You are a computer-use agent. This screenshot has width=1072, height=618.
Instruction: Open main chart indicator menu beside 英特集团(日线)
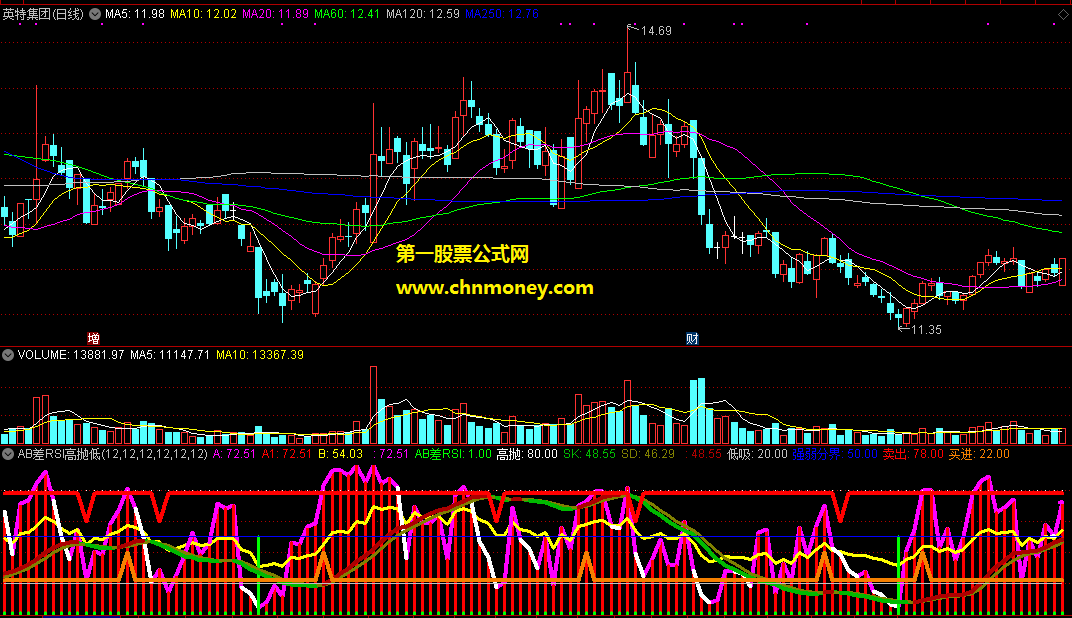(x=95, y=14)
